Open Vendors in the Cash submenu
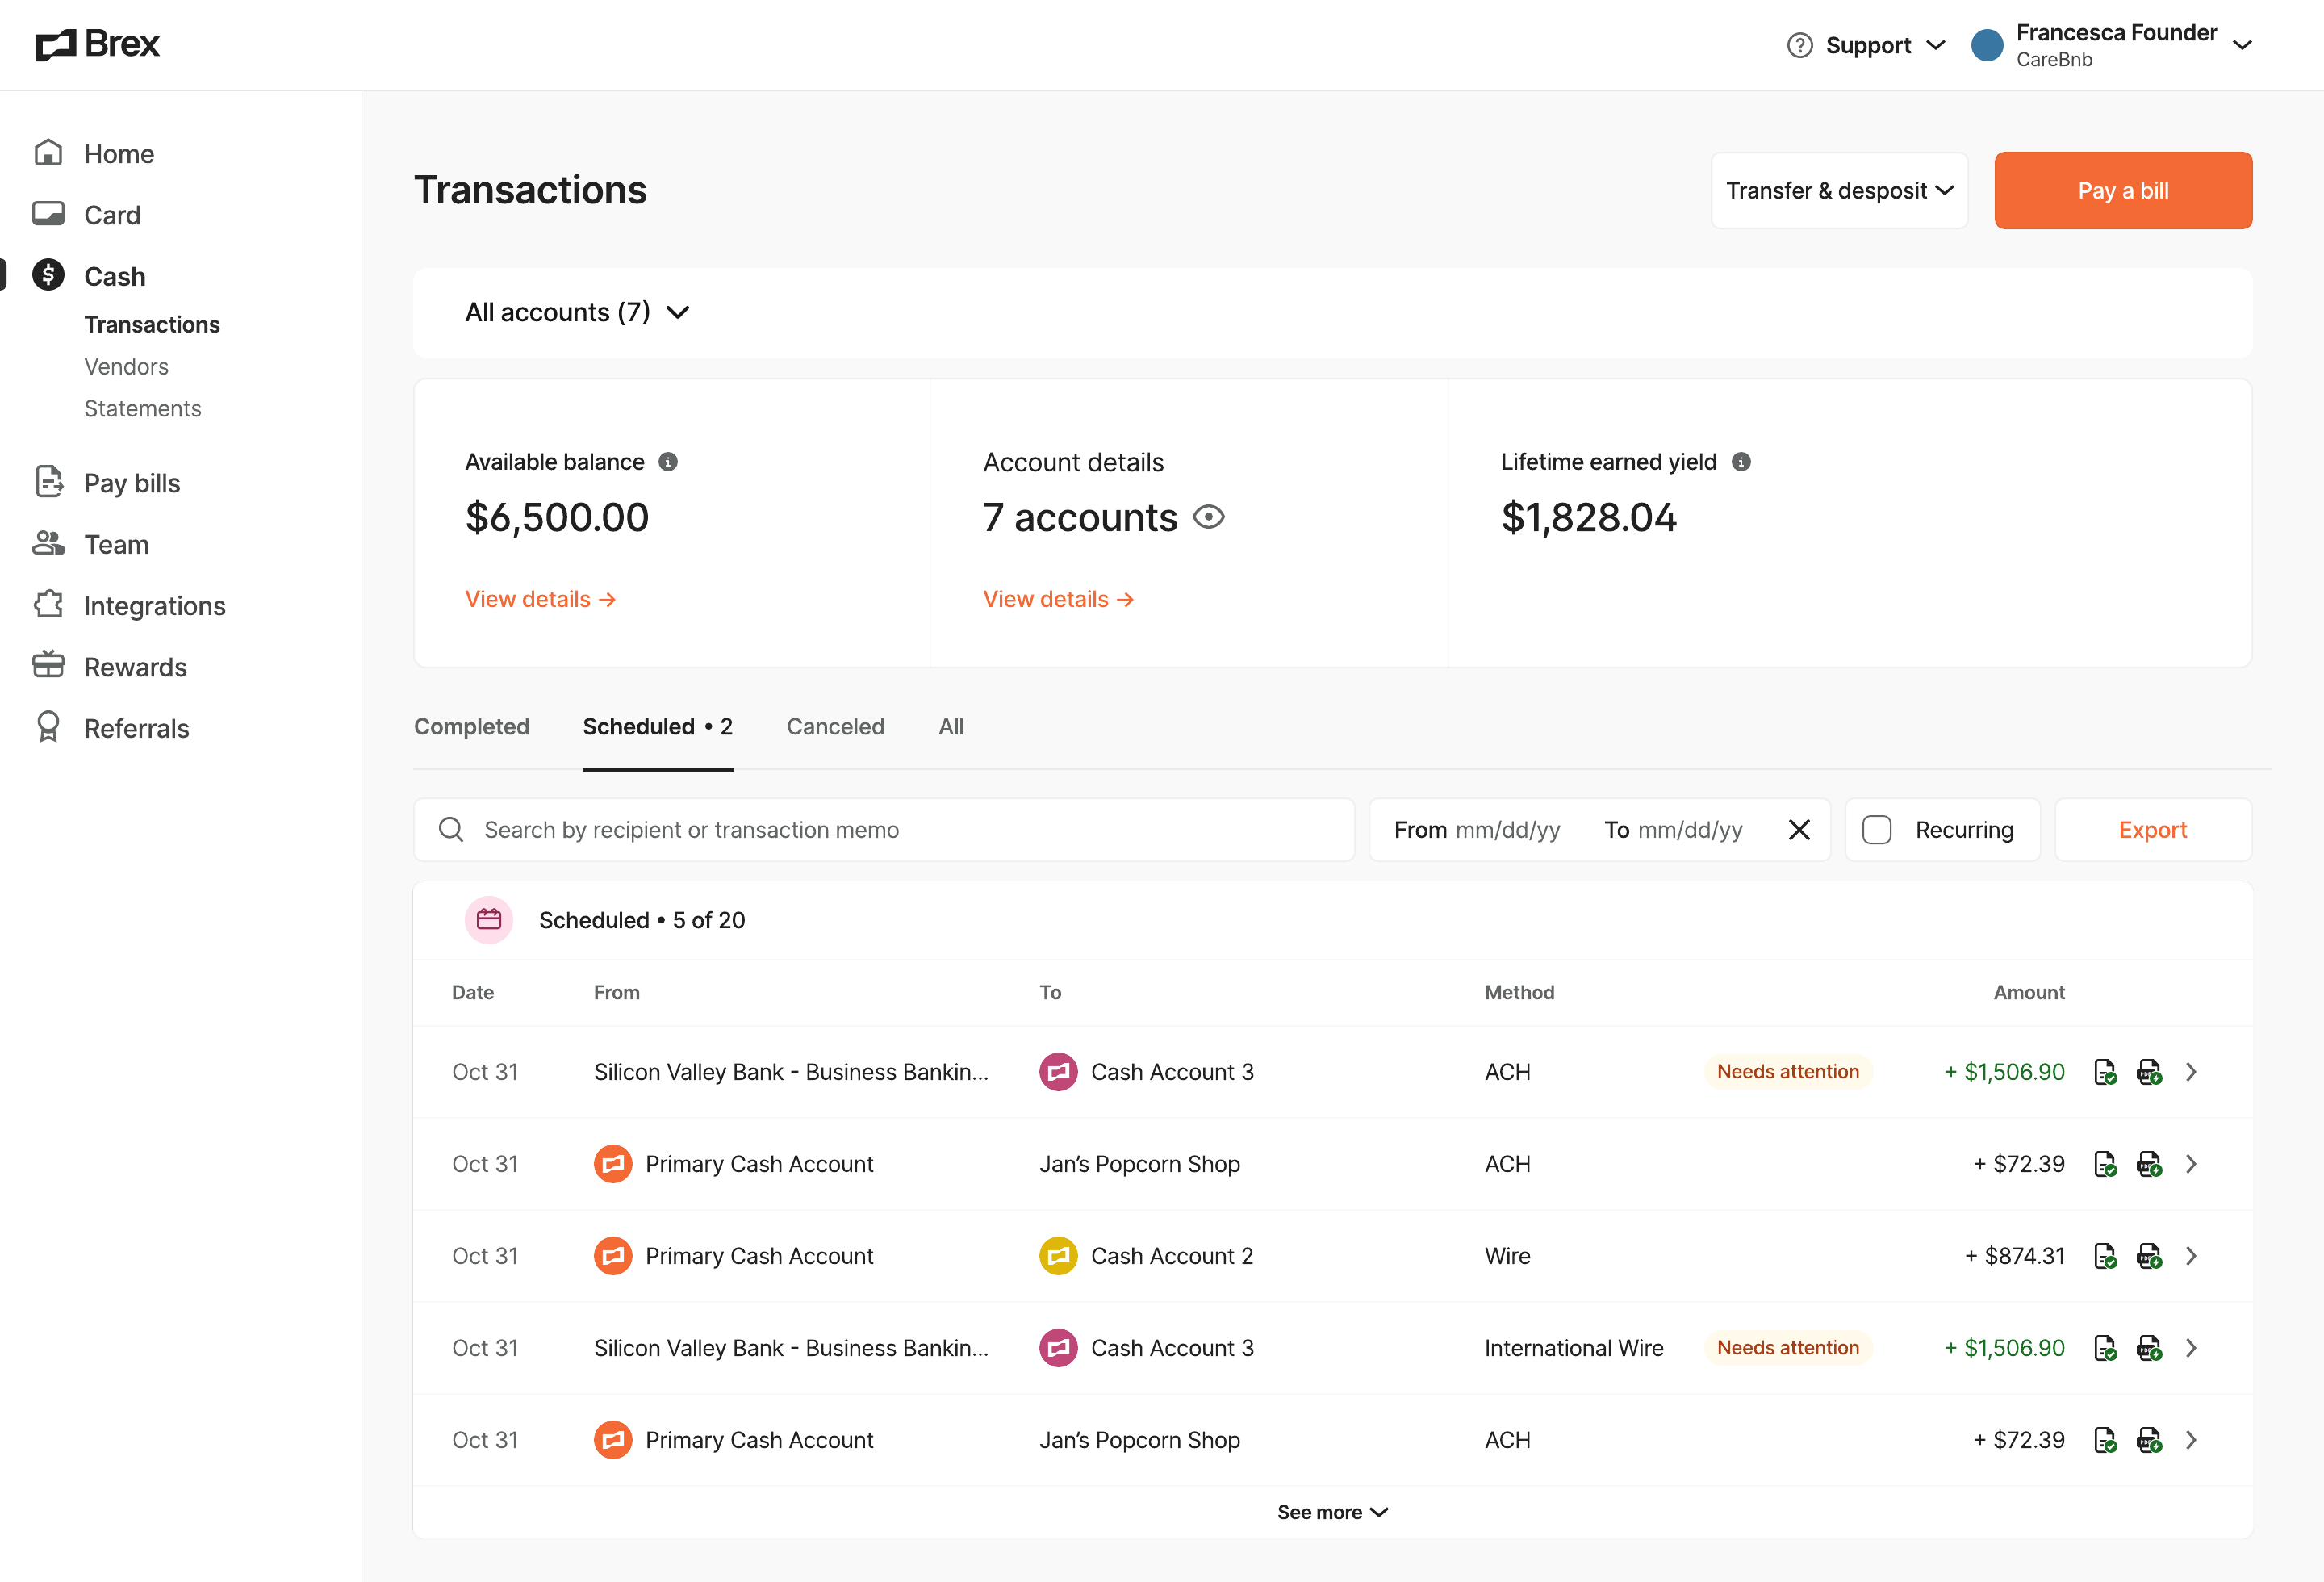 pyautogui.click(x=126, y=366)
